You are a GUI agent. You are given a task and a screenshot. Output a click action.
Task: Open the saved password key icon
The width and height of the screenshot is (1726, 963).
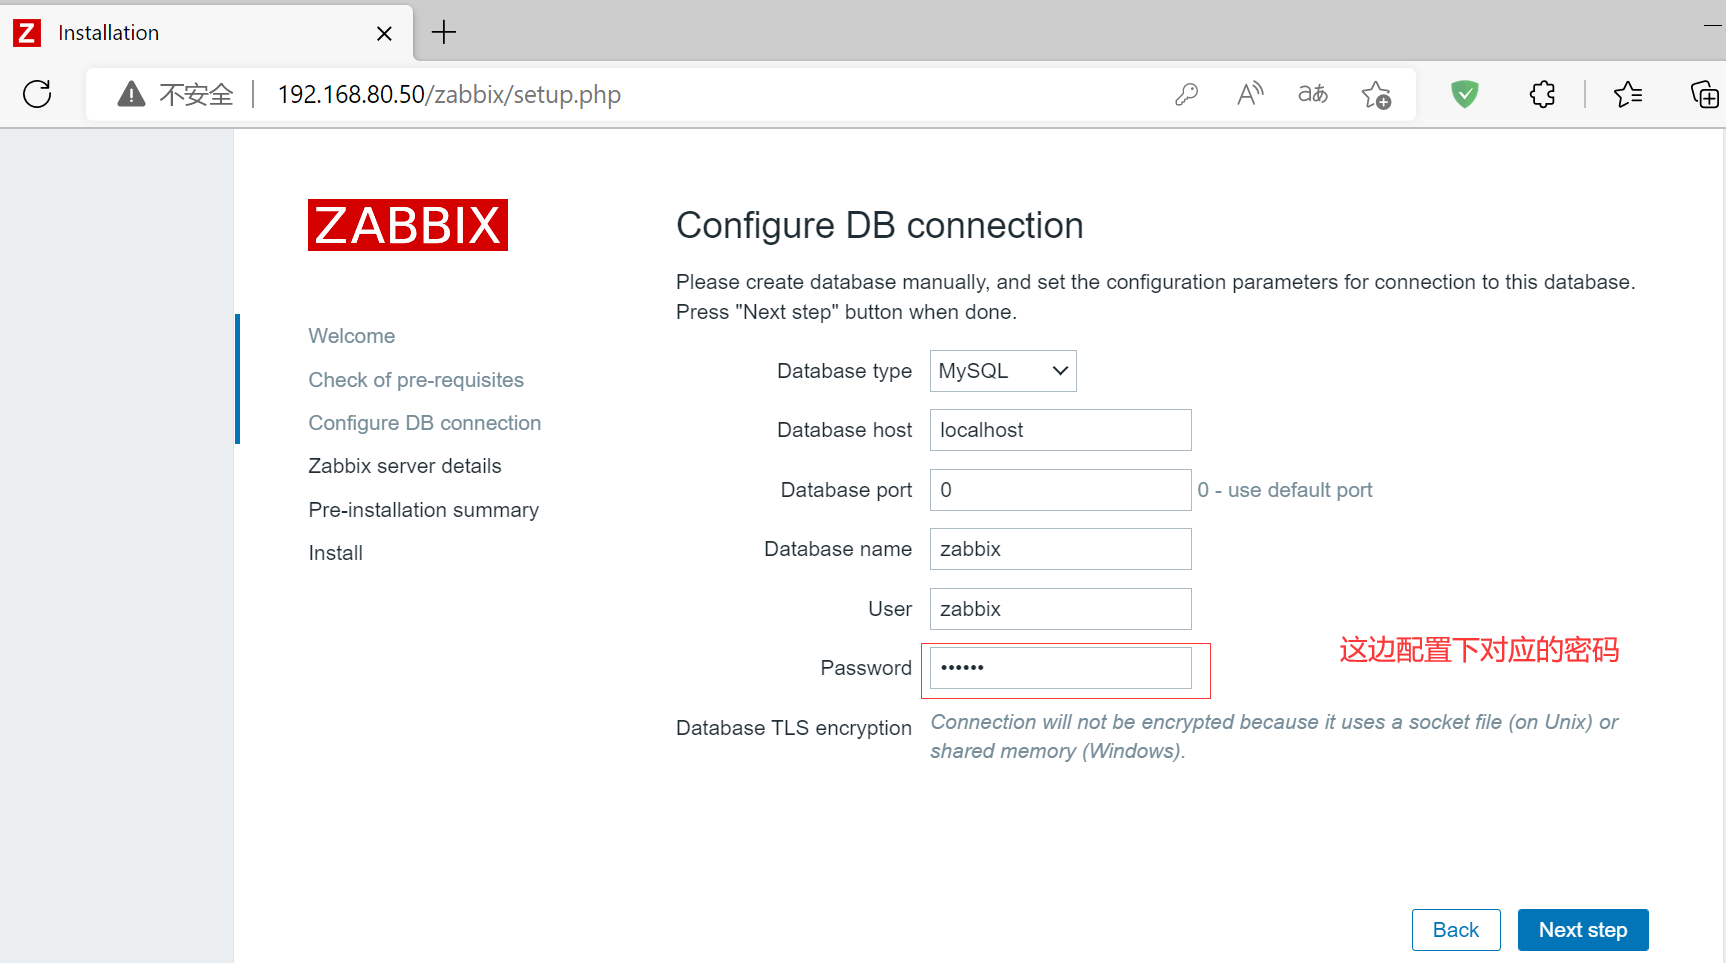coord(1186,94)
